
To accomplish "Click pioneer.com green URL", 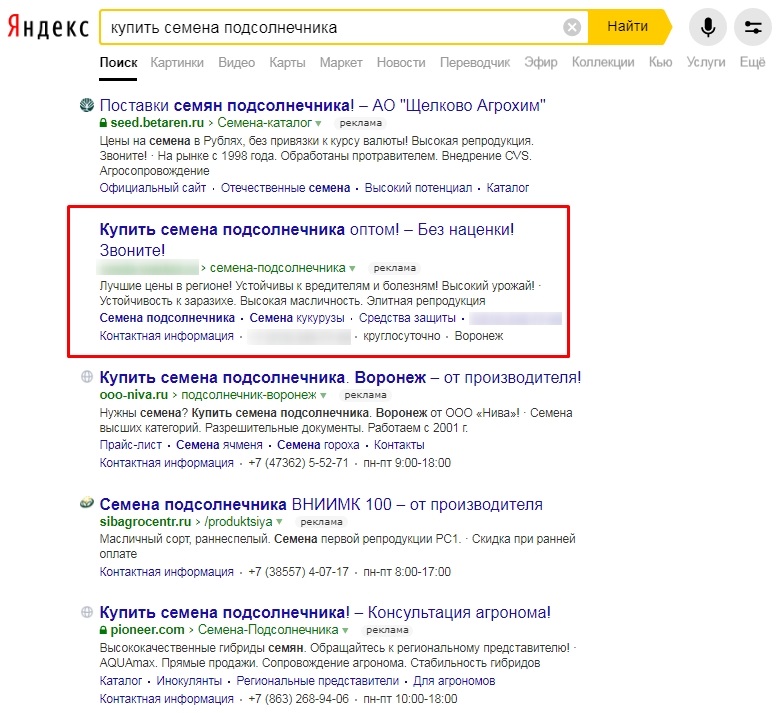I will tap(147, 630).
